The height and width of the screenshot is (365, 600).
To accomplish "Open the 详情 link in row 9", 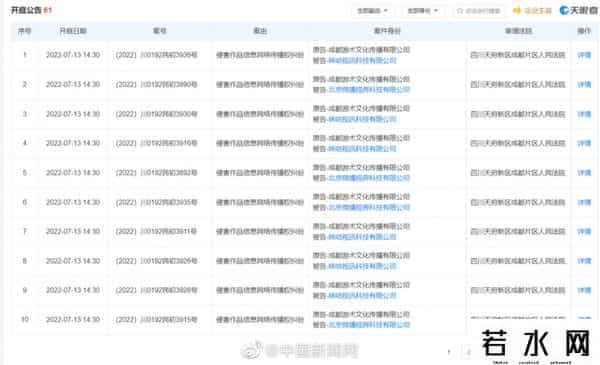I will click(x=584, y=290).
